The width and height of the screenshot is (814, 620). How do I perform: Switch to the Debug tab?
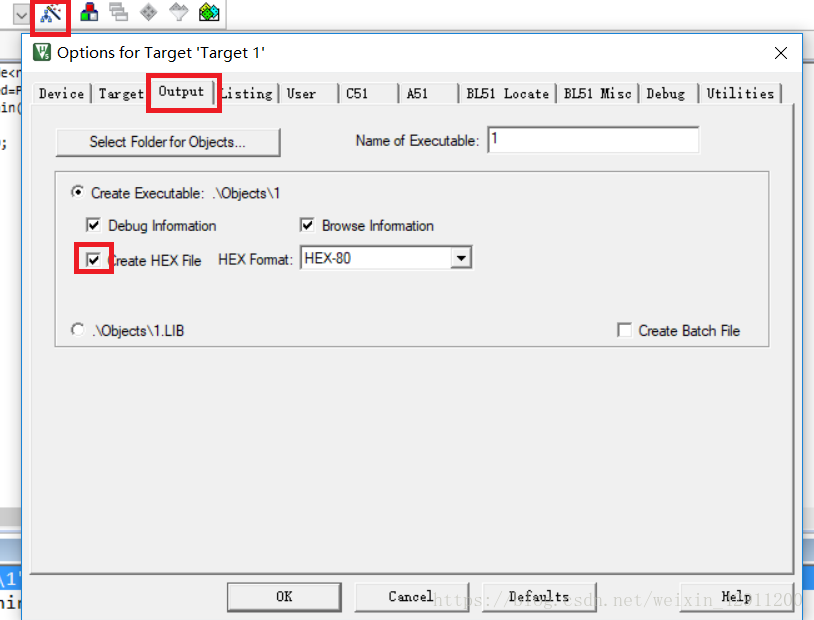tap(669, 94)
